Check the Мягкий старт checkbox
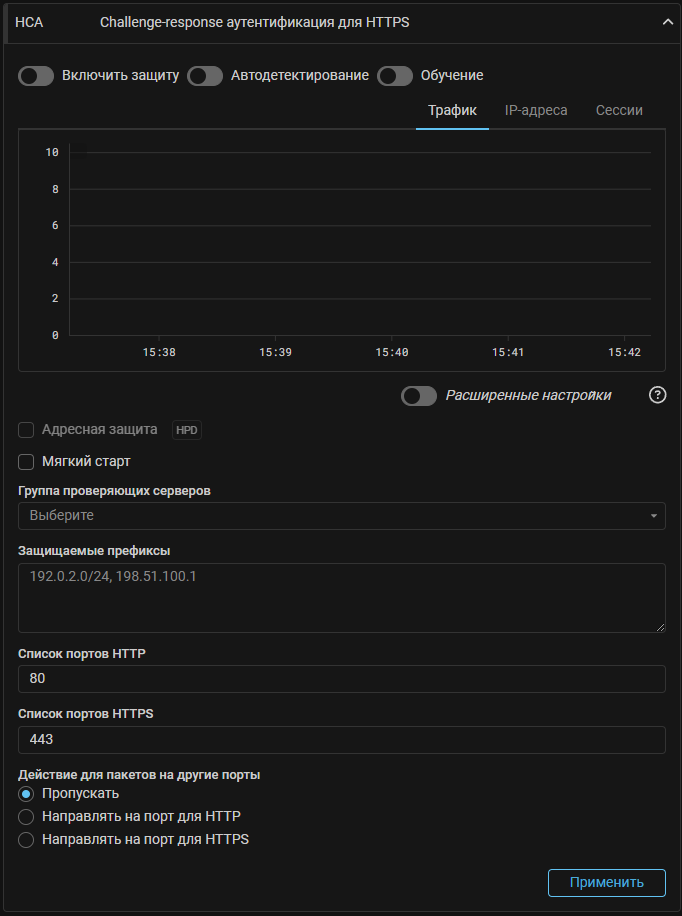Viewport: 682px width, 916px height. tap(27, 462)
